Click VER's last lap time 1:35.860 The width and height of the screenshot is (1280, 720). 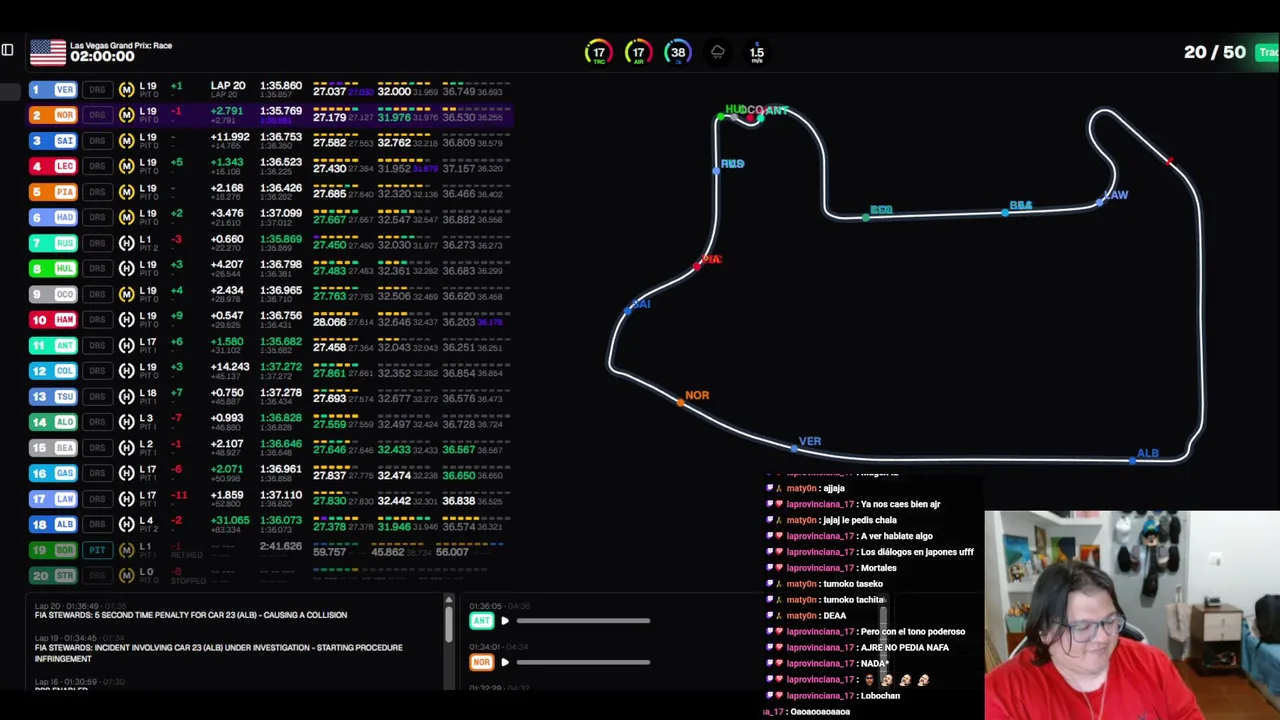point(281,86)
